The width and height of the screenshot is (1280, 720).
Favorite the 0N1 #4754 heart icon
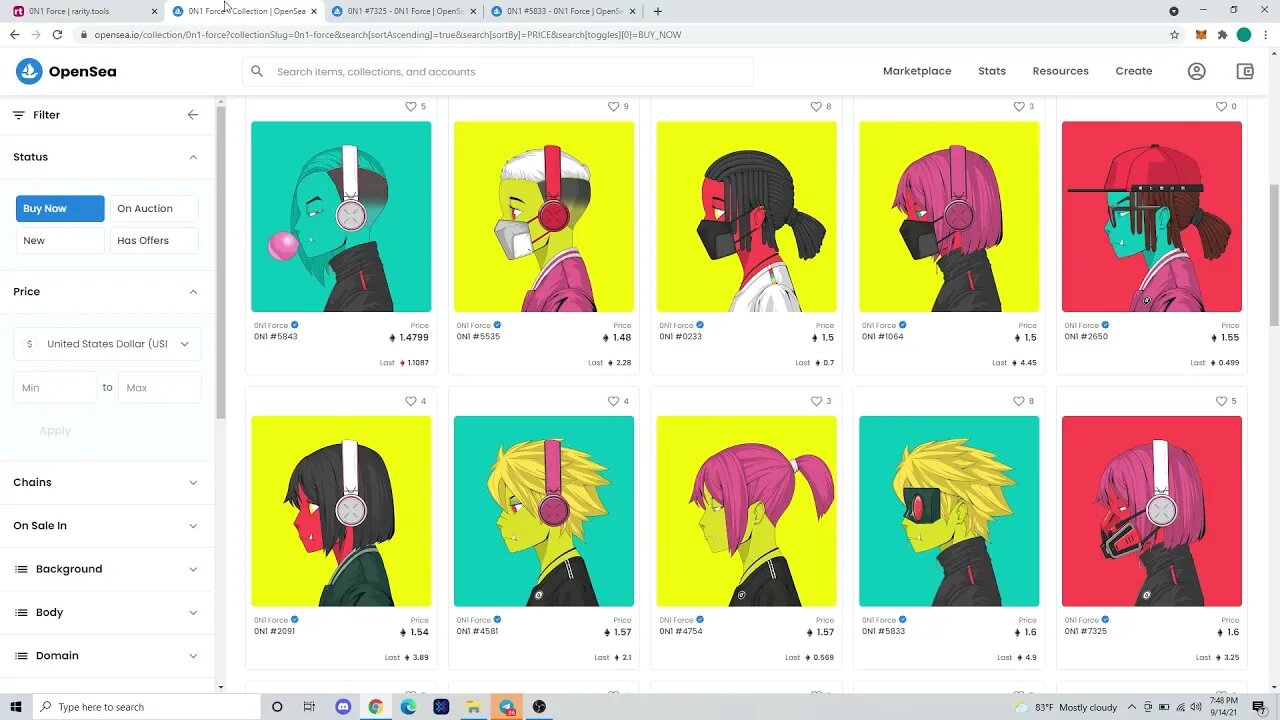click(x=816, y=401)
